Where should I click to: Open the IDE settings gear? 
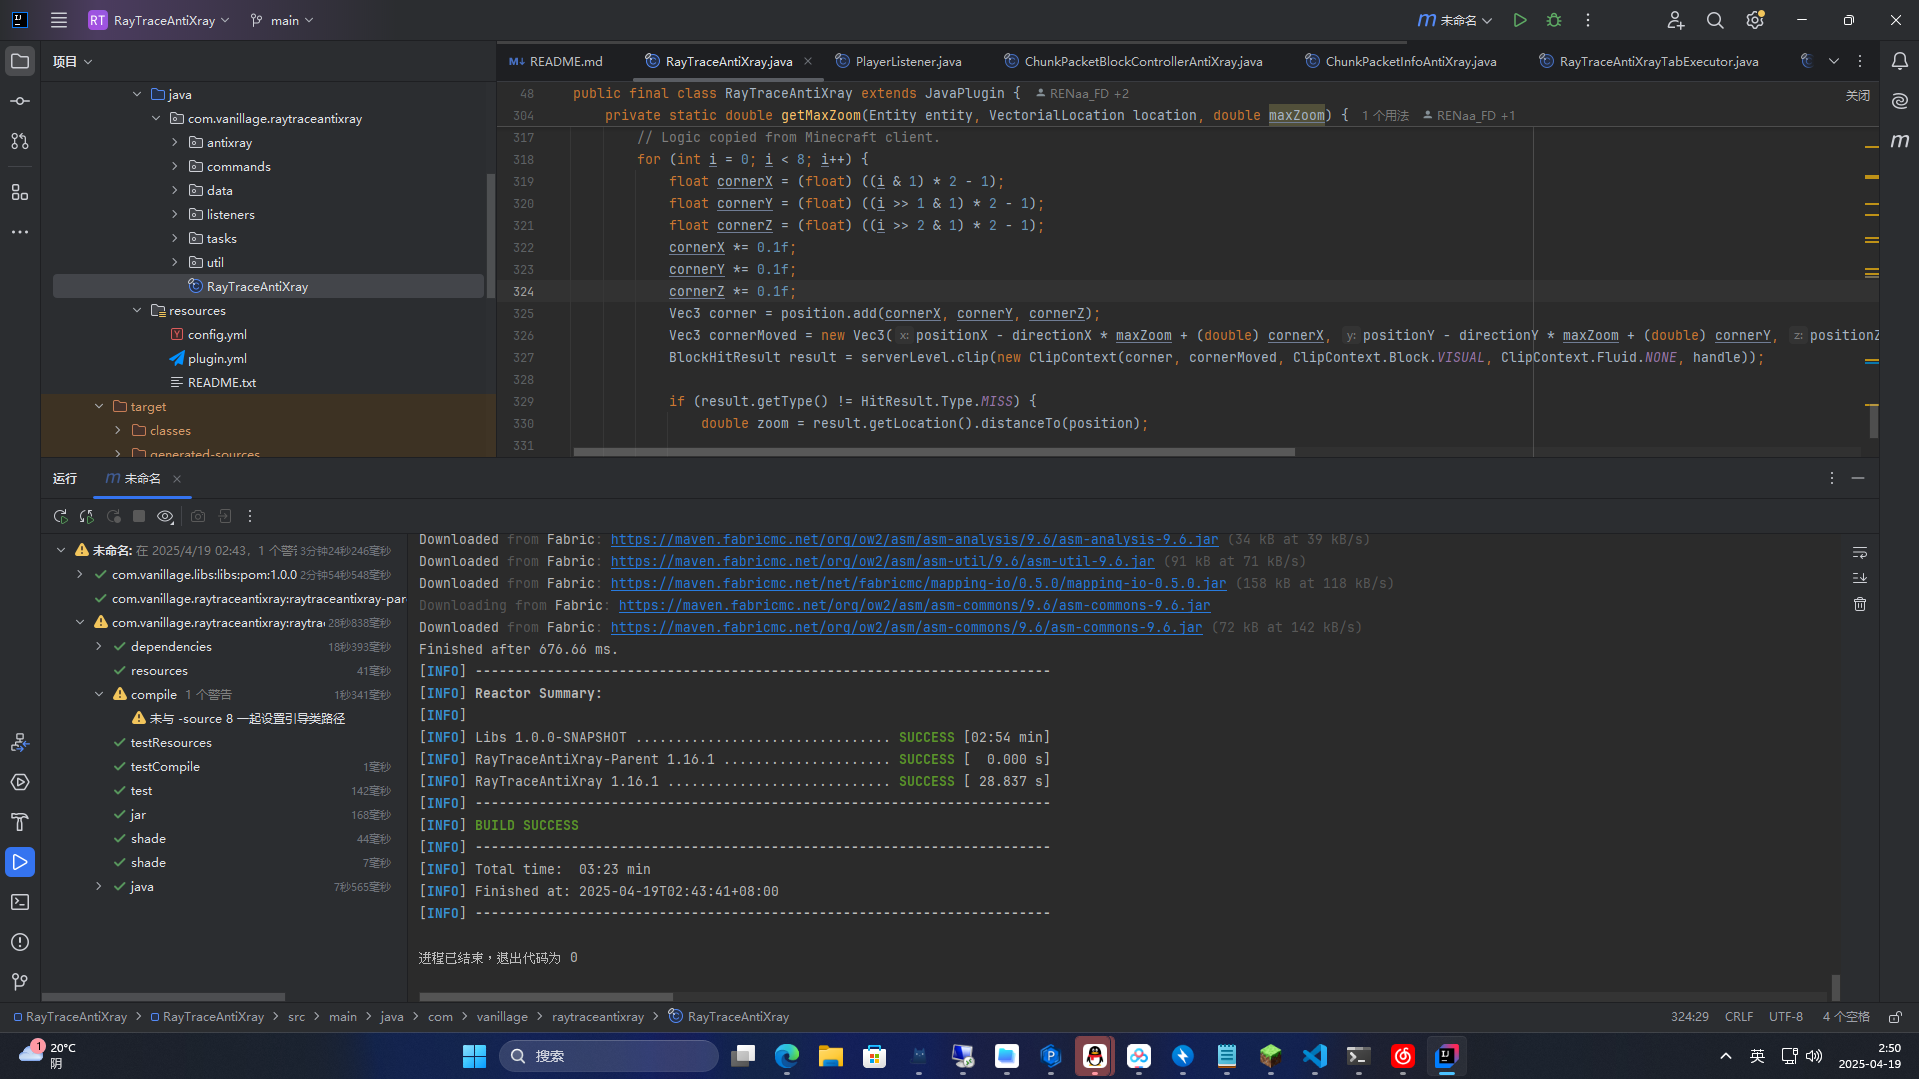1754,20
